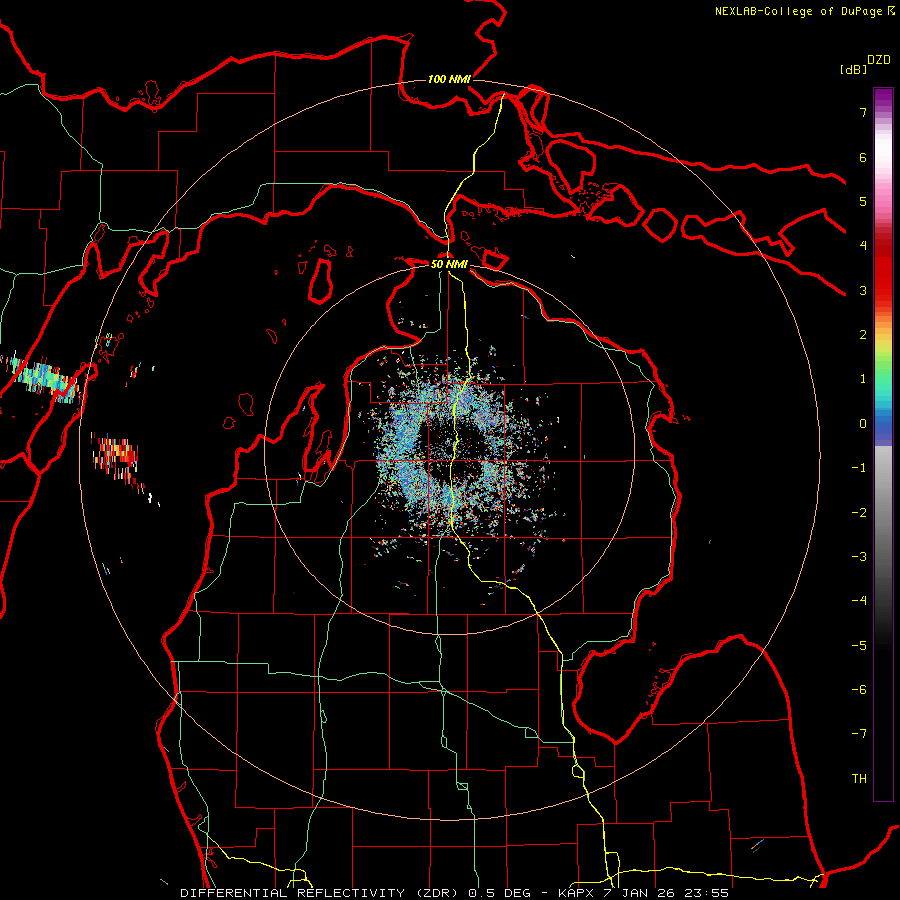Click the -4 value on color scale
Image resolution: width=900 pixels, height=900 pixels.
[x=859, y=601]
